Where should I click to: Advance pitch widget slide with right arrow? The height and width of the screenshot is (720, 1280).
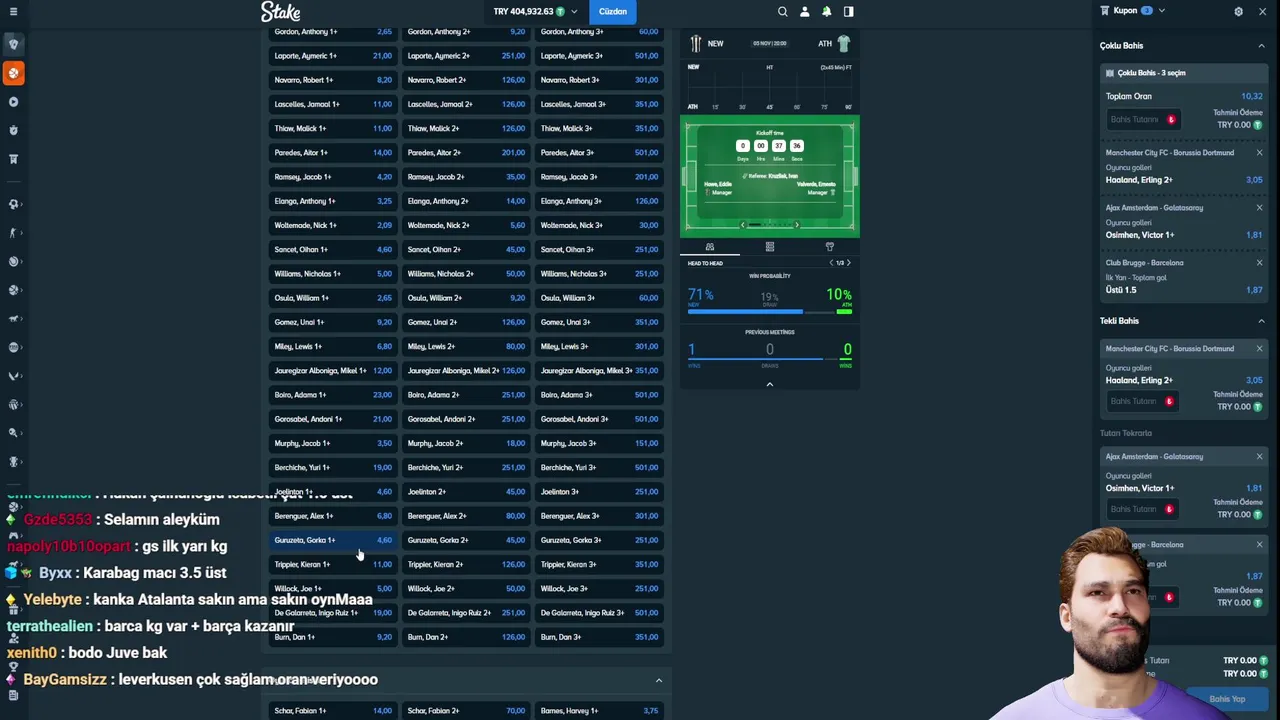coord(797,225)
